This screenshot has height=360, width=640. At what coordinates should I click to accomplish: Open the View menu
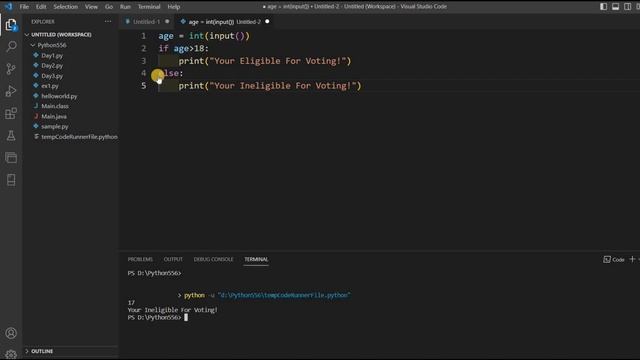91,7
